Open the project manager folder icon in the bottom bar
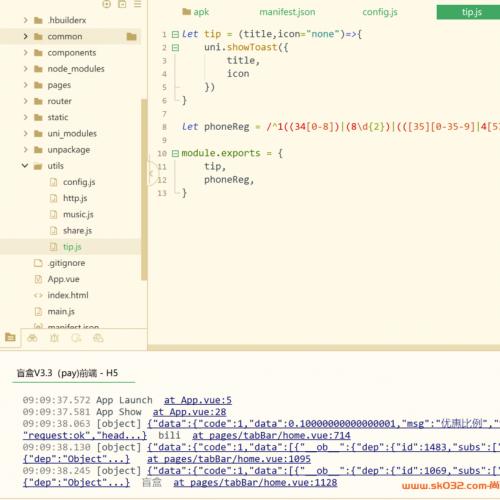Image resolution: width=500 pixels, height=500 pixels. tap(10, 337)
